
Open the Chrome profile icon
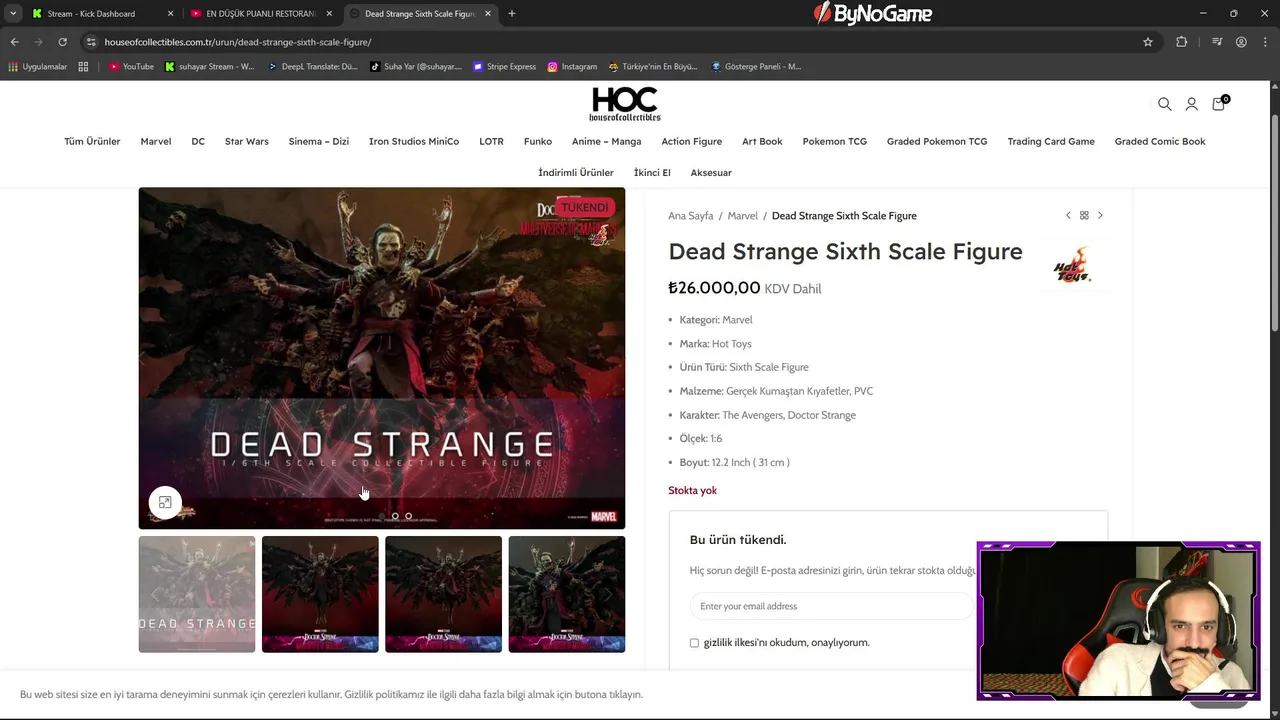click(1241, 42)
